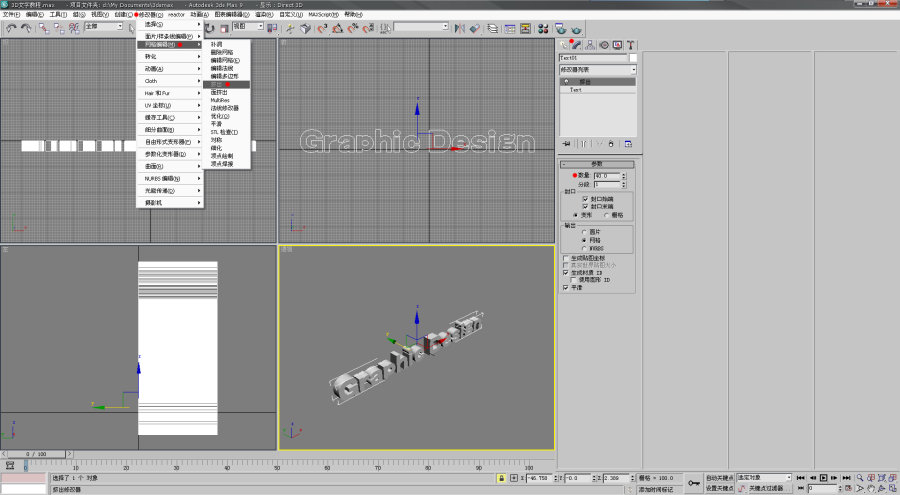Screen dimensions: 900x495
Task: Switch to the Create command panel tab
Action: click(564, 45)
